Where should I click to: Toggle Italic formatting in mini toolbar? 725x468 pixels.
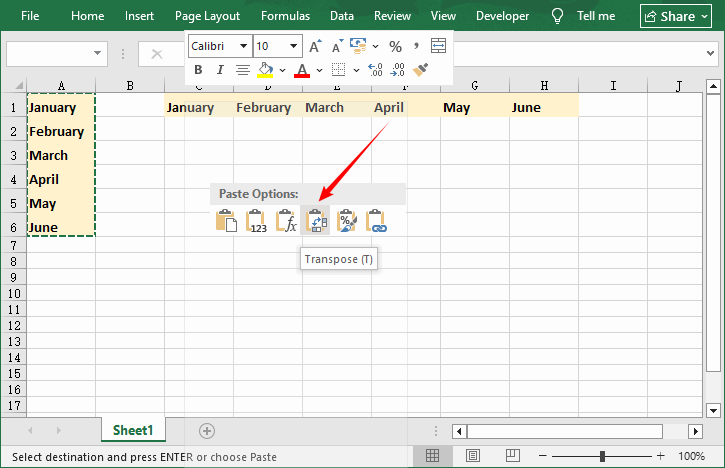click(x=219, y=70)
